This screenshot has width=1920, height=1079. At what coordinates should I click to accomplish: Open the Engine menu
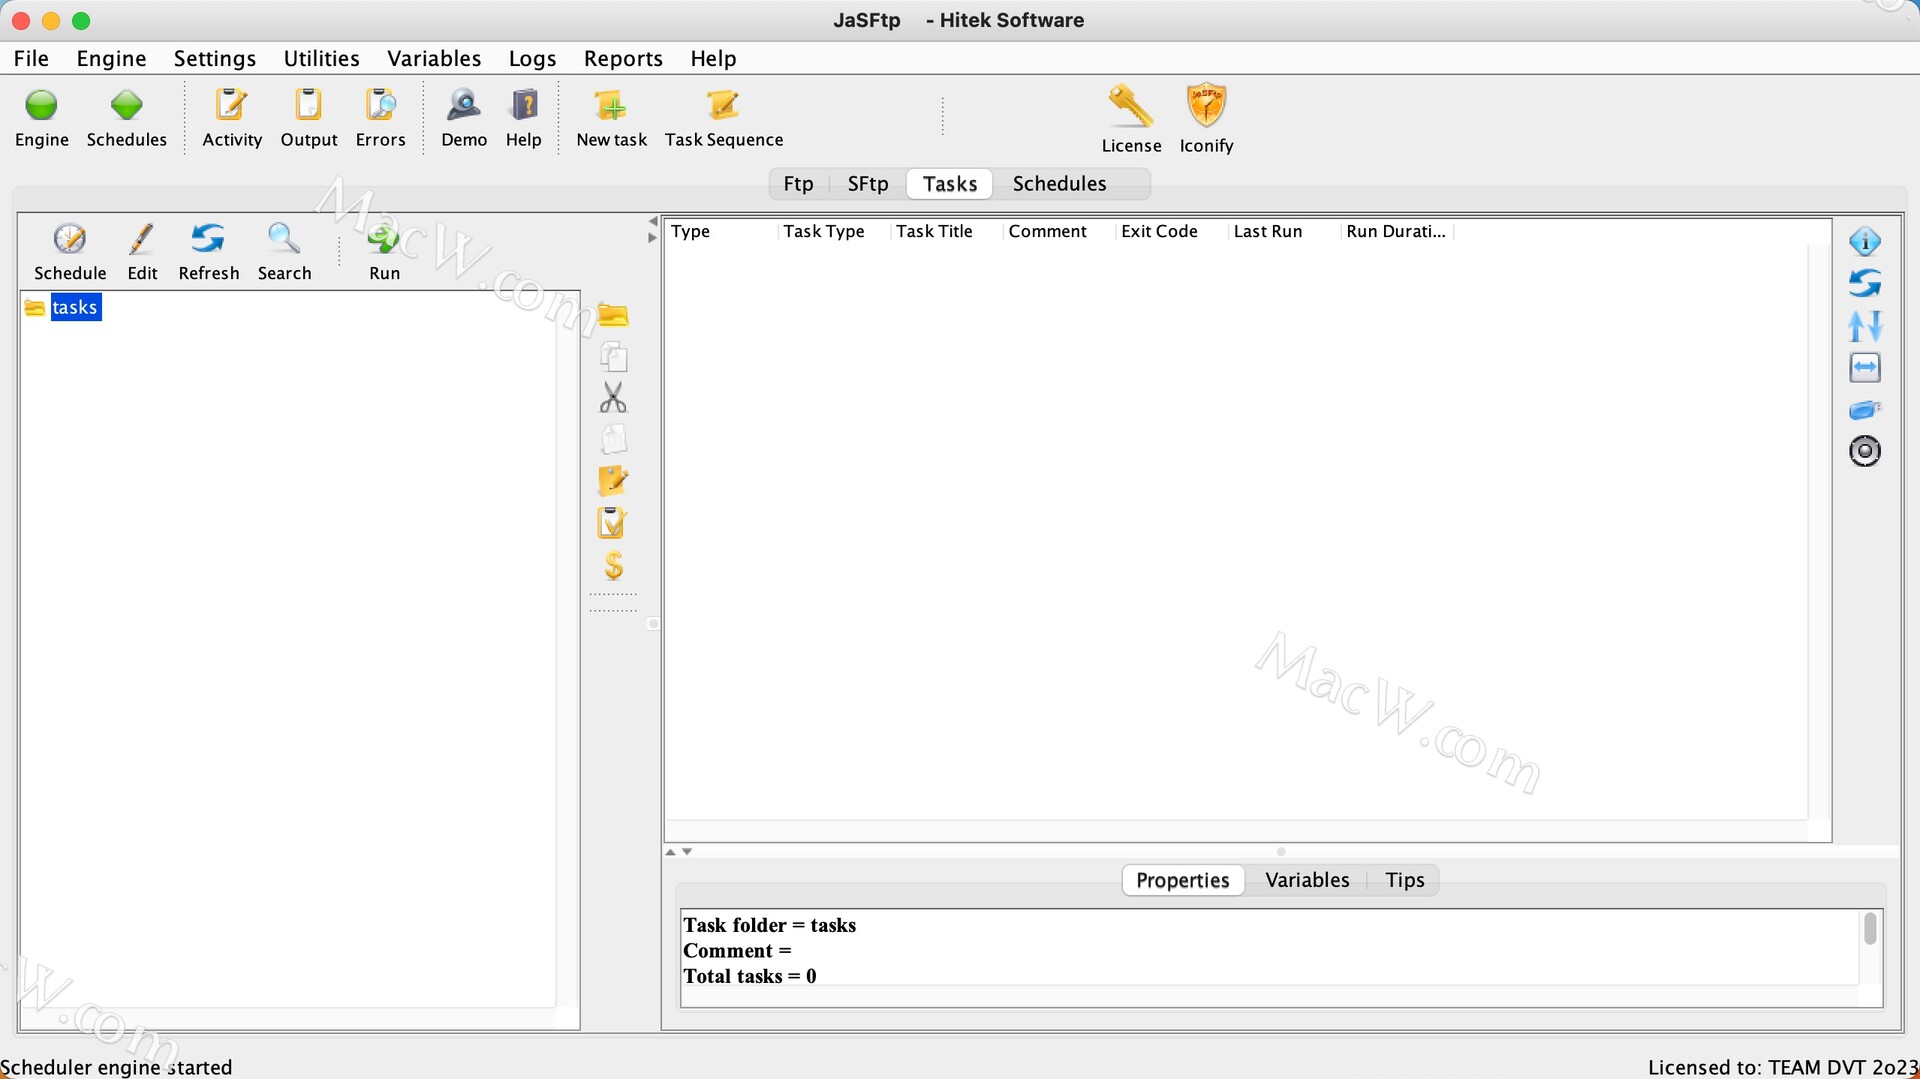click(x=111, y=58)
